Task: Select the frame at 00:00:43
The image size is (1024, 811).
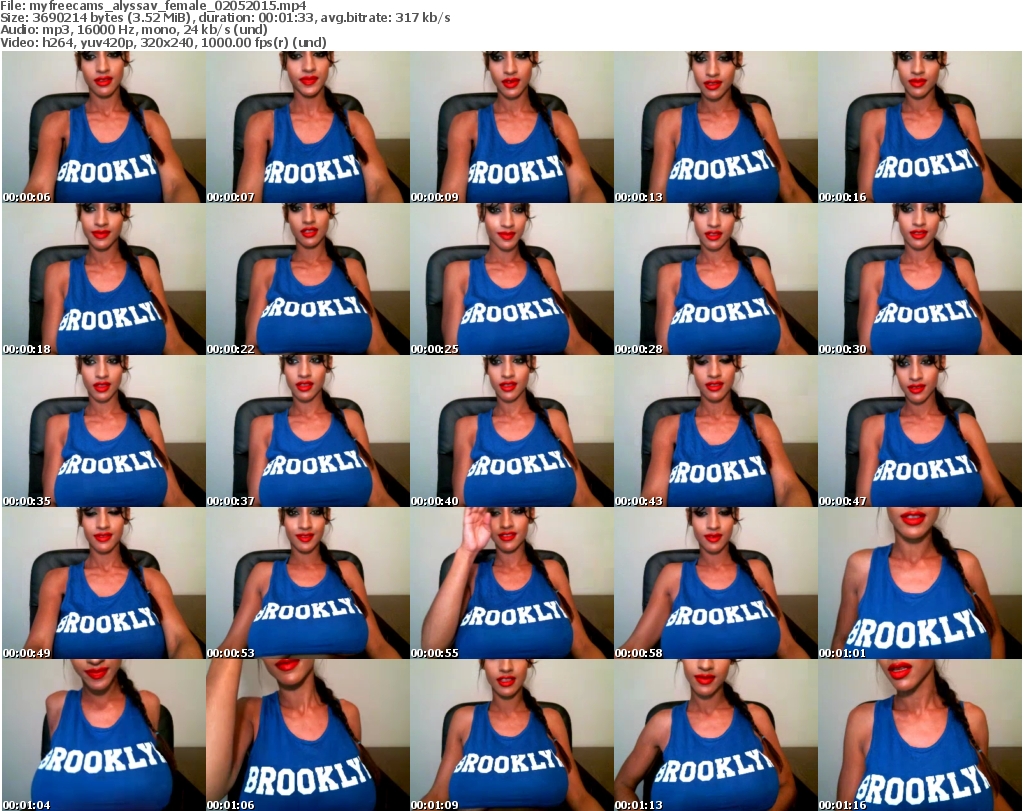Action: click(716, 432)
